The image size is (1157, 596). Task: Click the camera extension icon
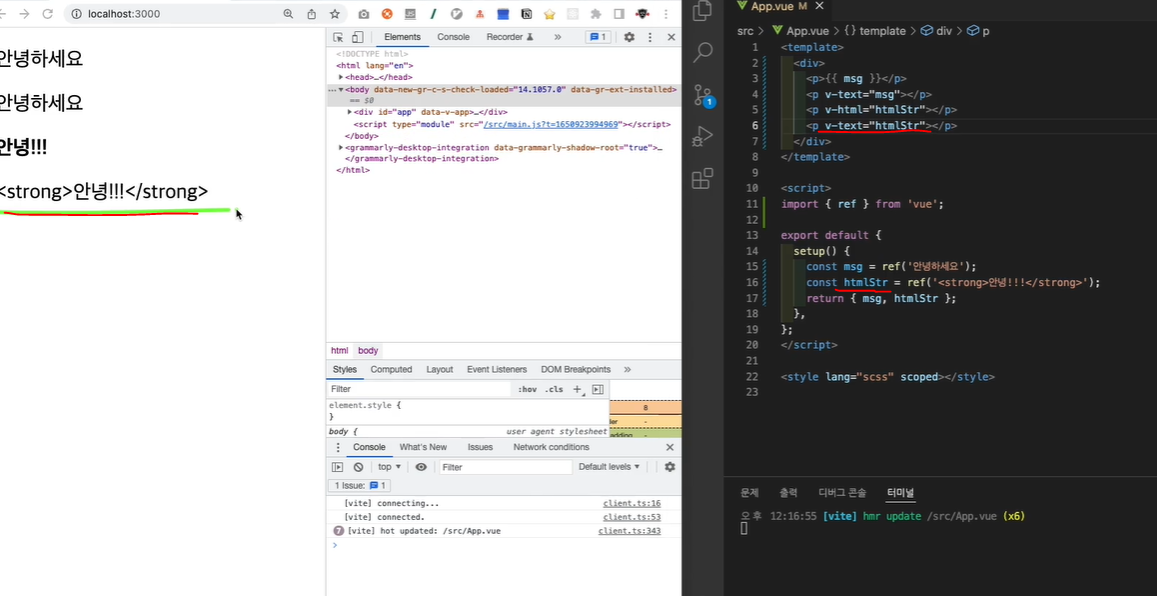click(x=364, y=14)
